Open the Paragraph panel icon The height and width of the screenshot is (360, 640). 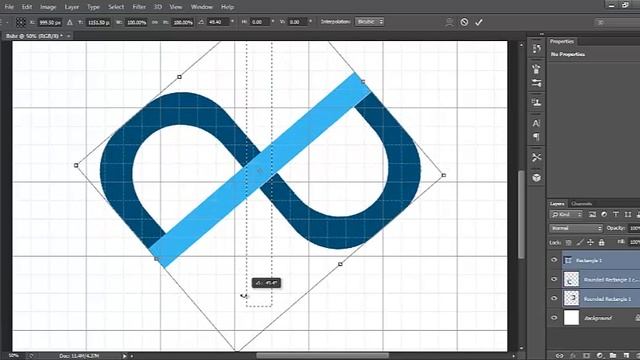[536, 137]
